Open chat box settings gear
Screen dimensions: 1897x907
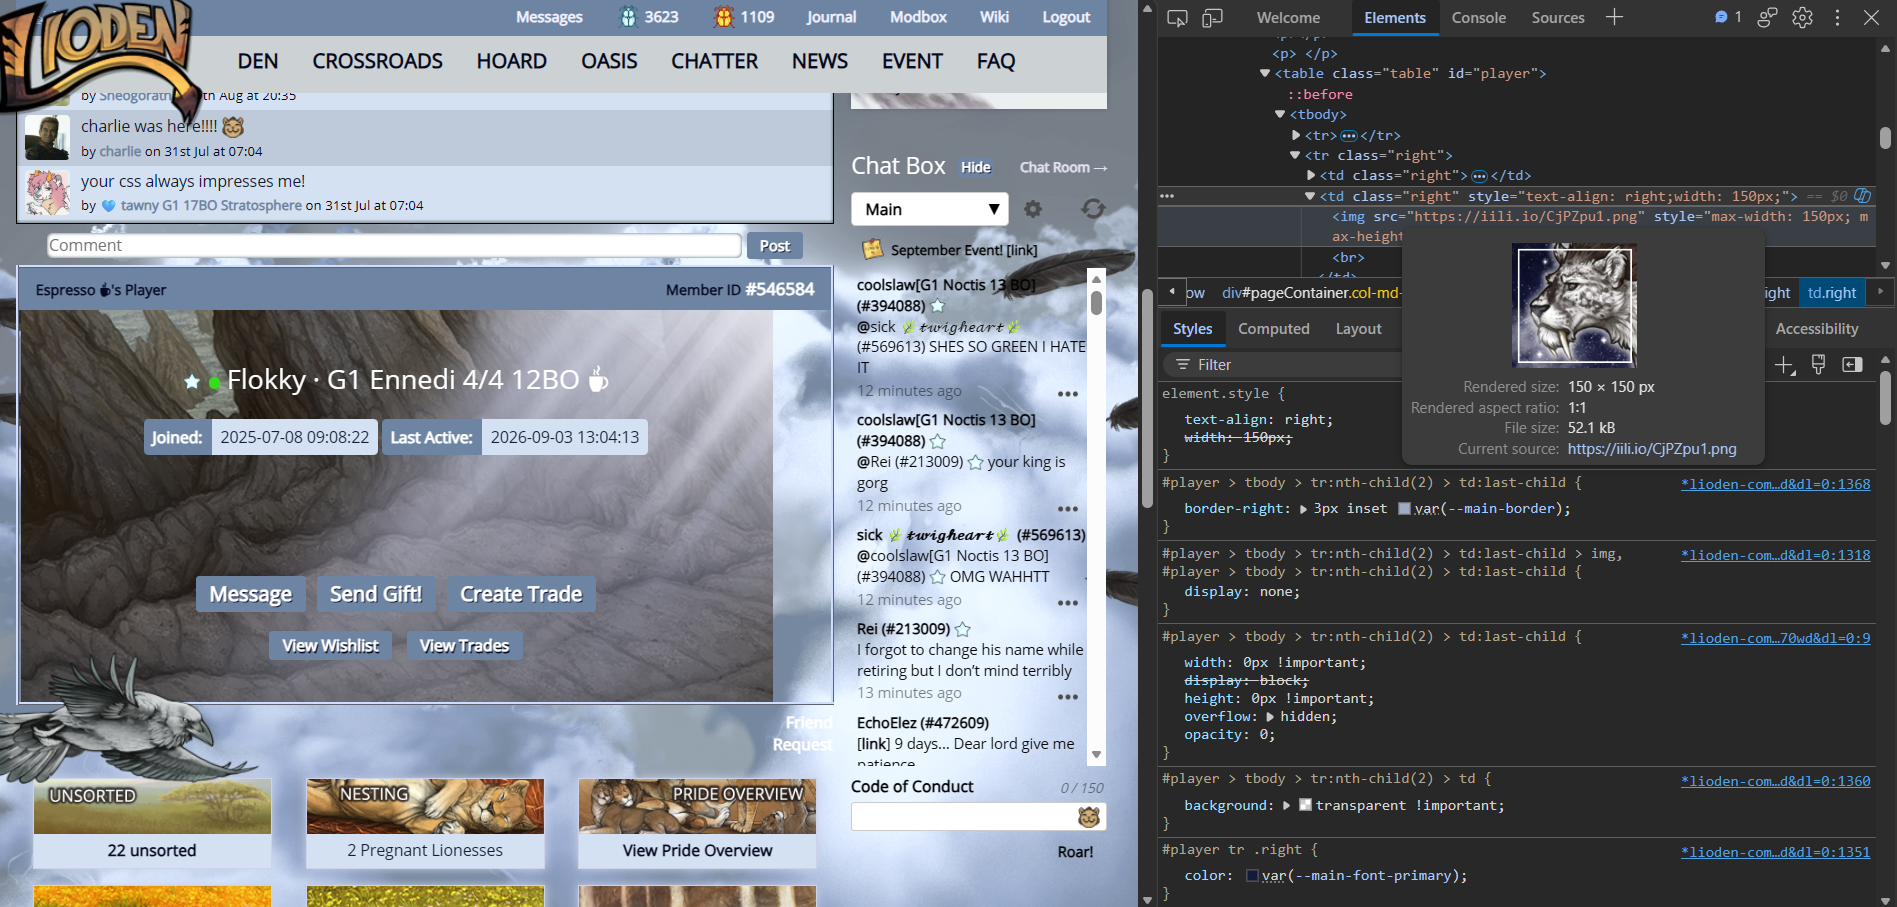pyautogui.click(x=1033, y=209)
